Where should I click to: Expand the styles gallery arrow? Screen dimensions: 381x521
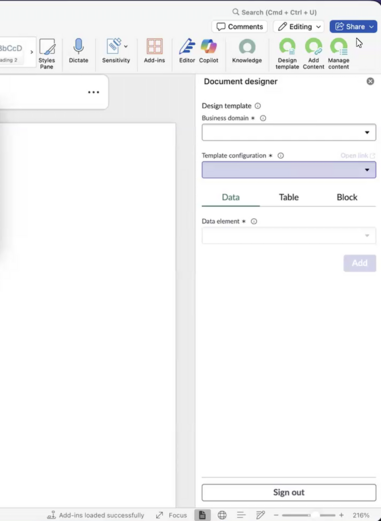coord(32,52)
